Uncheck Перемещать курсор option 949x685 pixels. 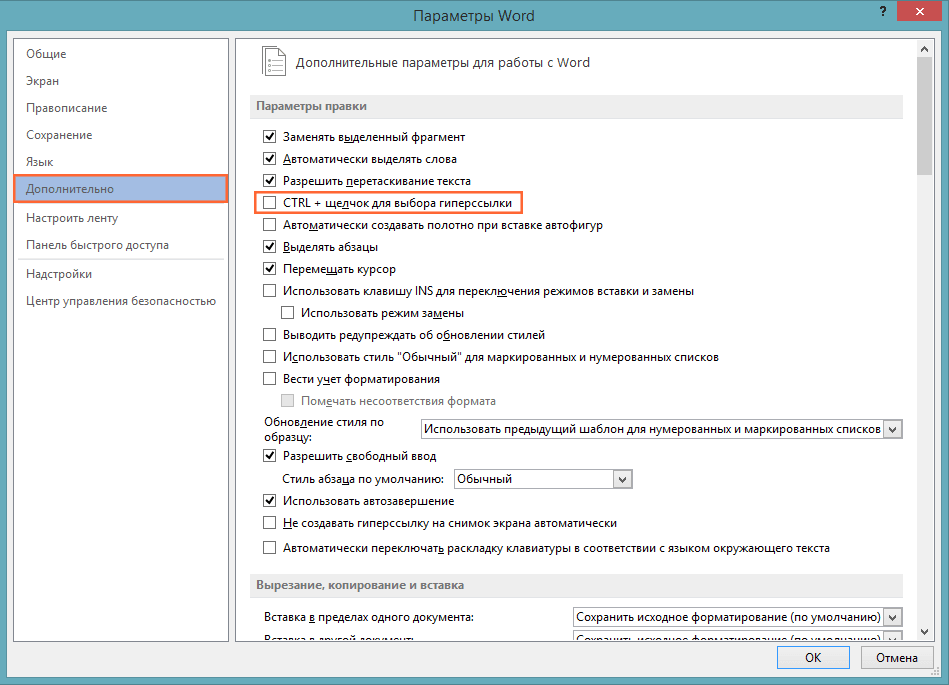pos(269,269)
